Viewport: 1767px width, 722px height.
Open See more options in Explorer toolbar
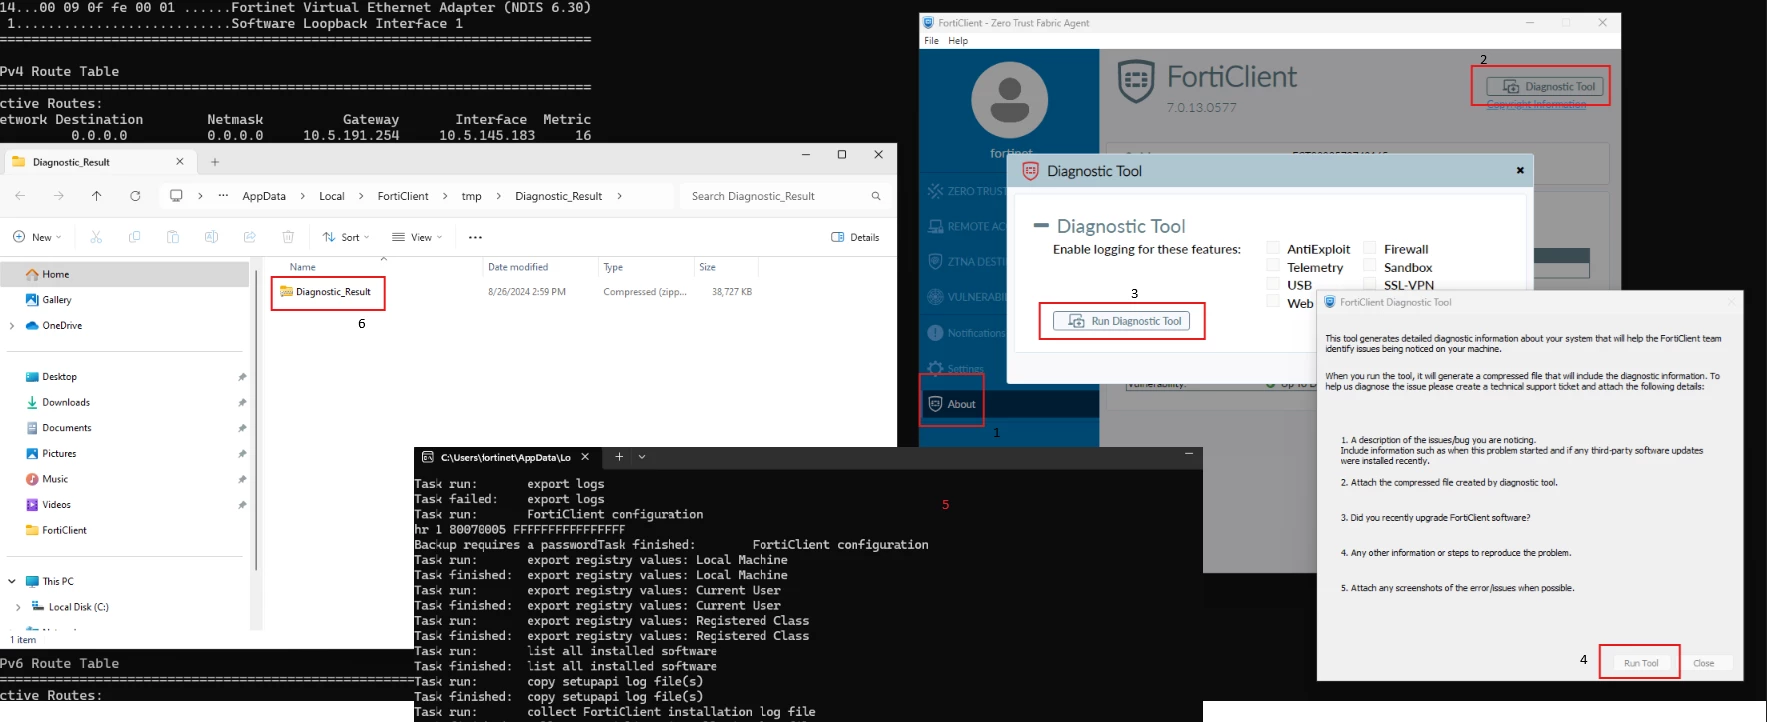click(x=475, y=237)
